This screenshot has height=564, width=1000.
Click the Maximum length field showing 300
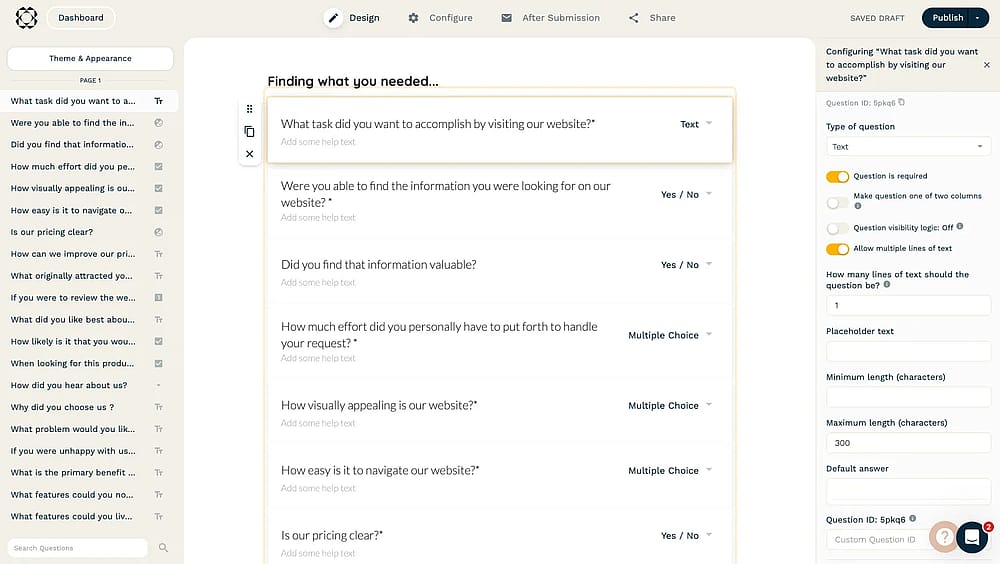[x=908, y=443]
